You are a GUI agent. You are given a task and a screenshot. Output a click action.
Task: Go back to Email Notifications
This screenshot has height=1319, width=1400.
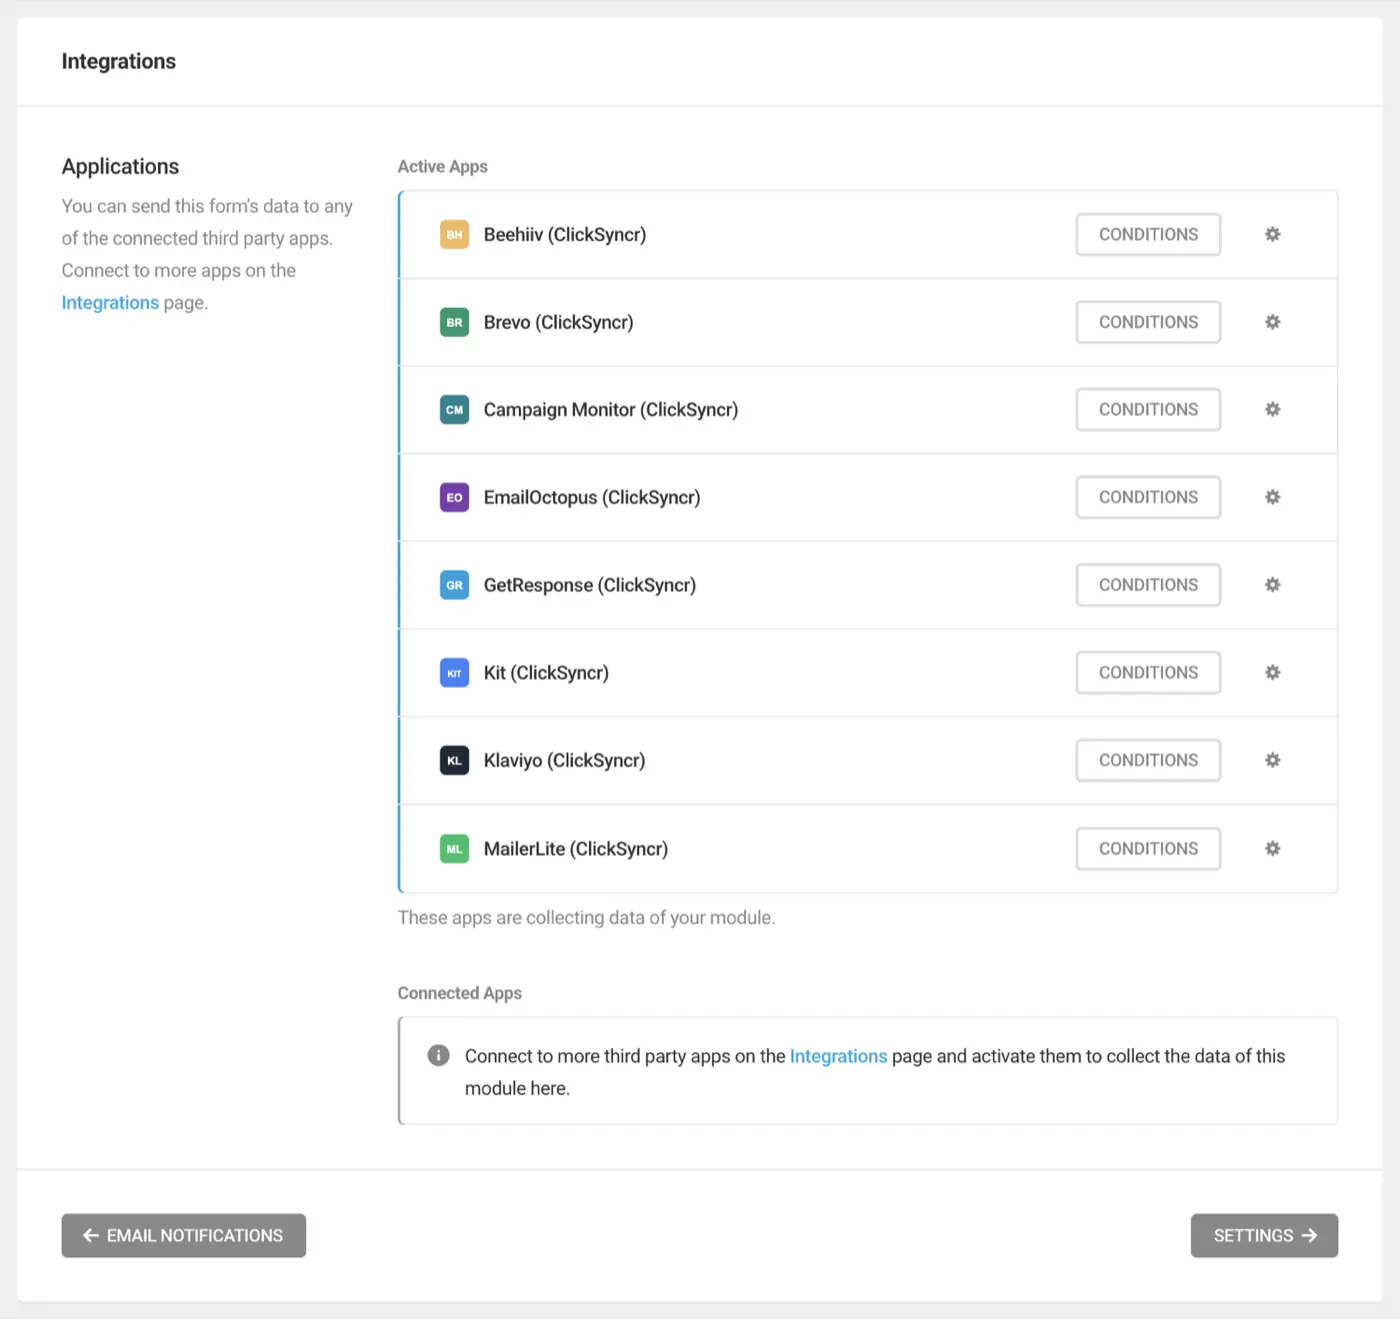point(184,1235)
